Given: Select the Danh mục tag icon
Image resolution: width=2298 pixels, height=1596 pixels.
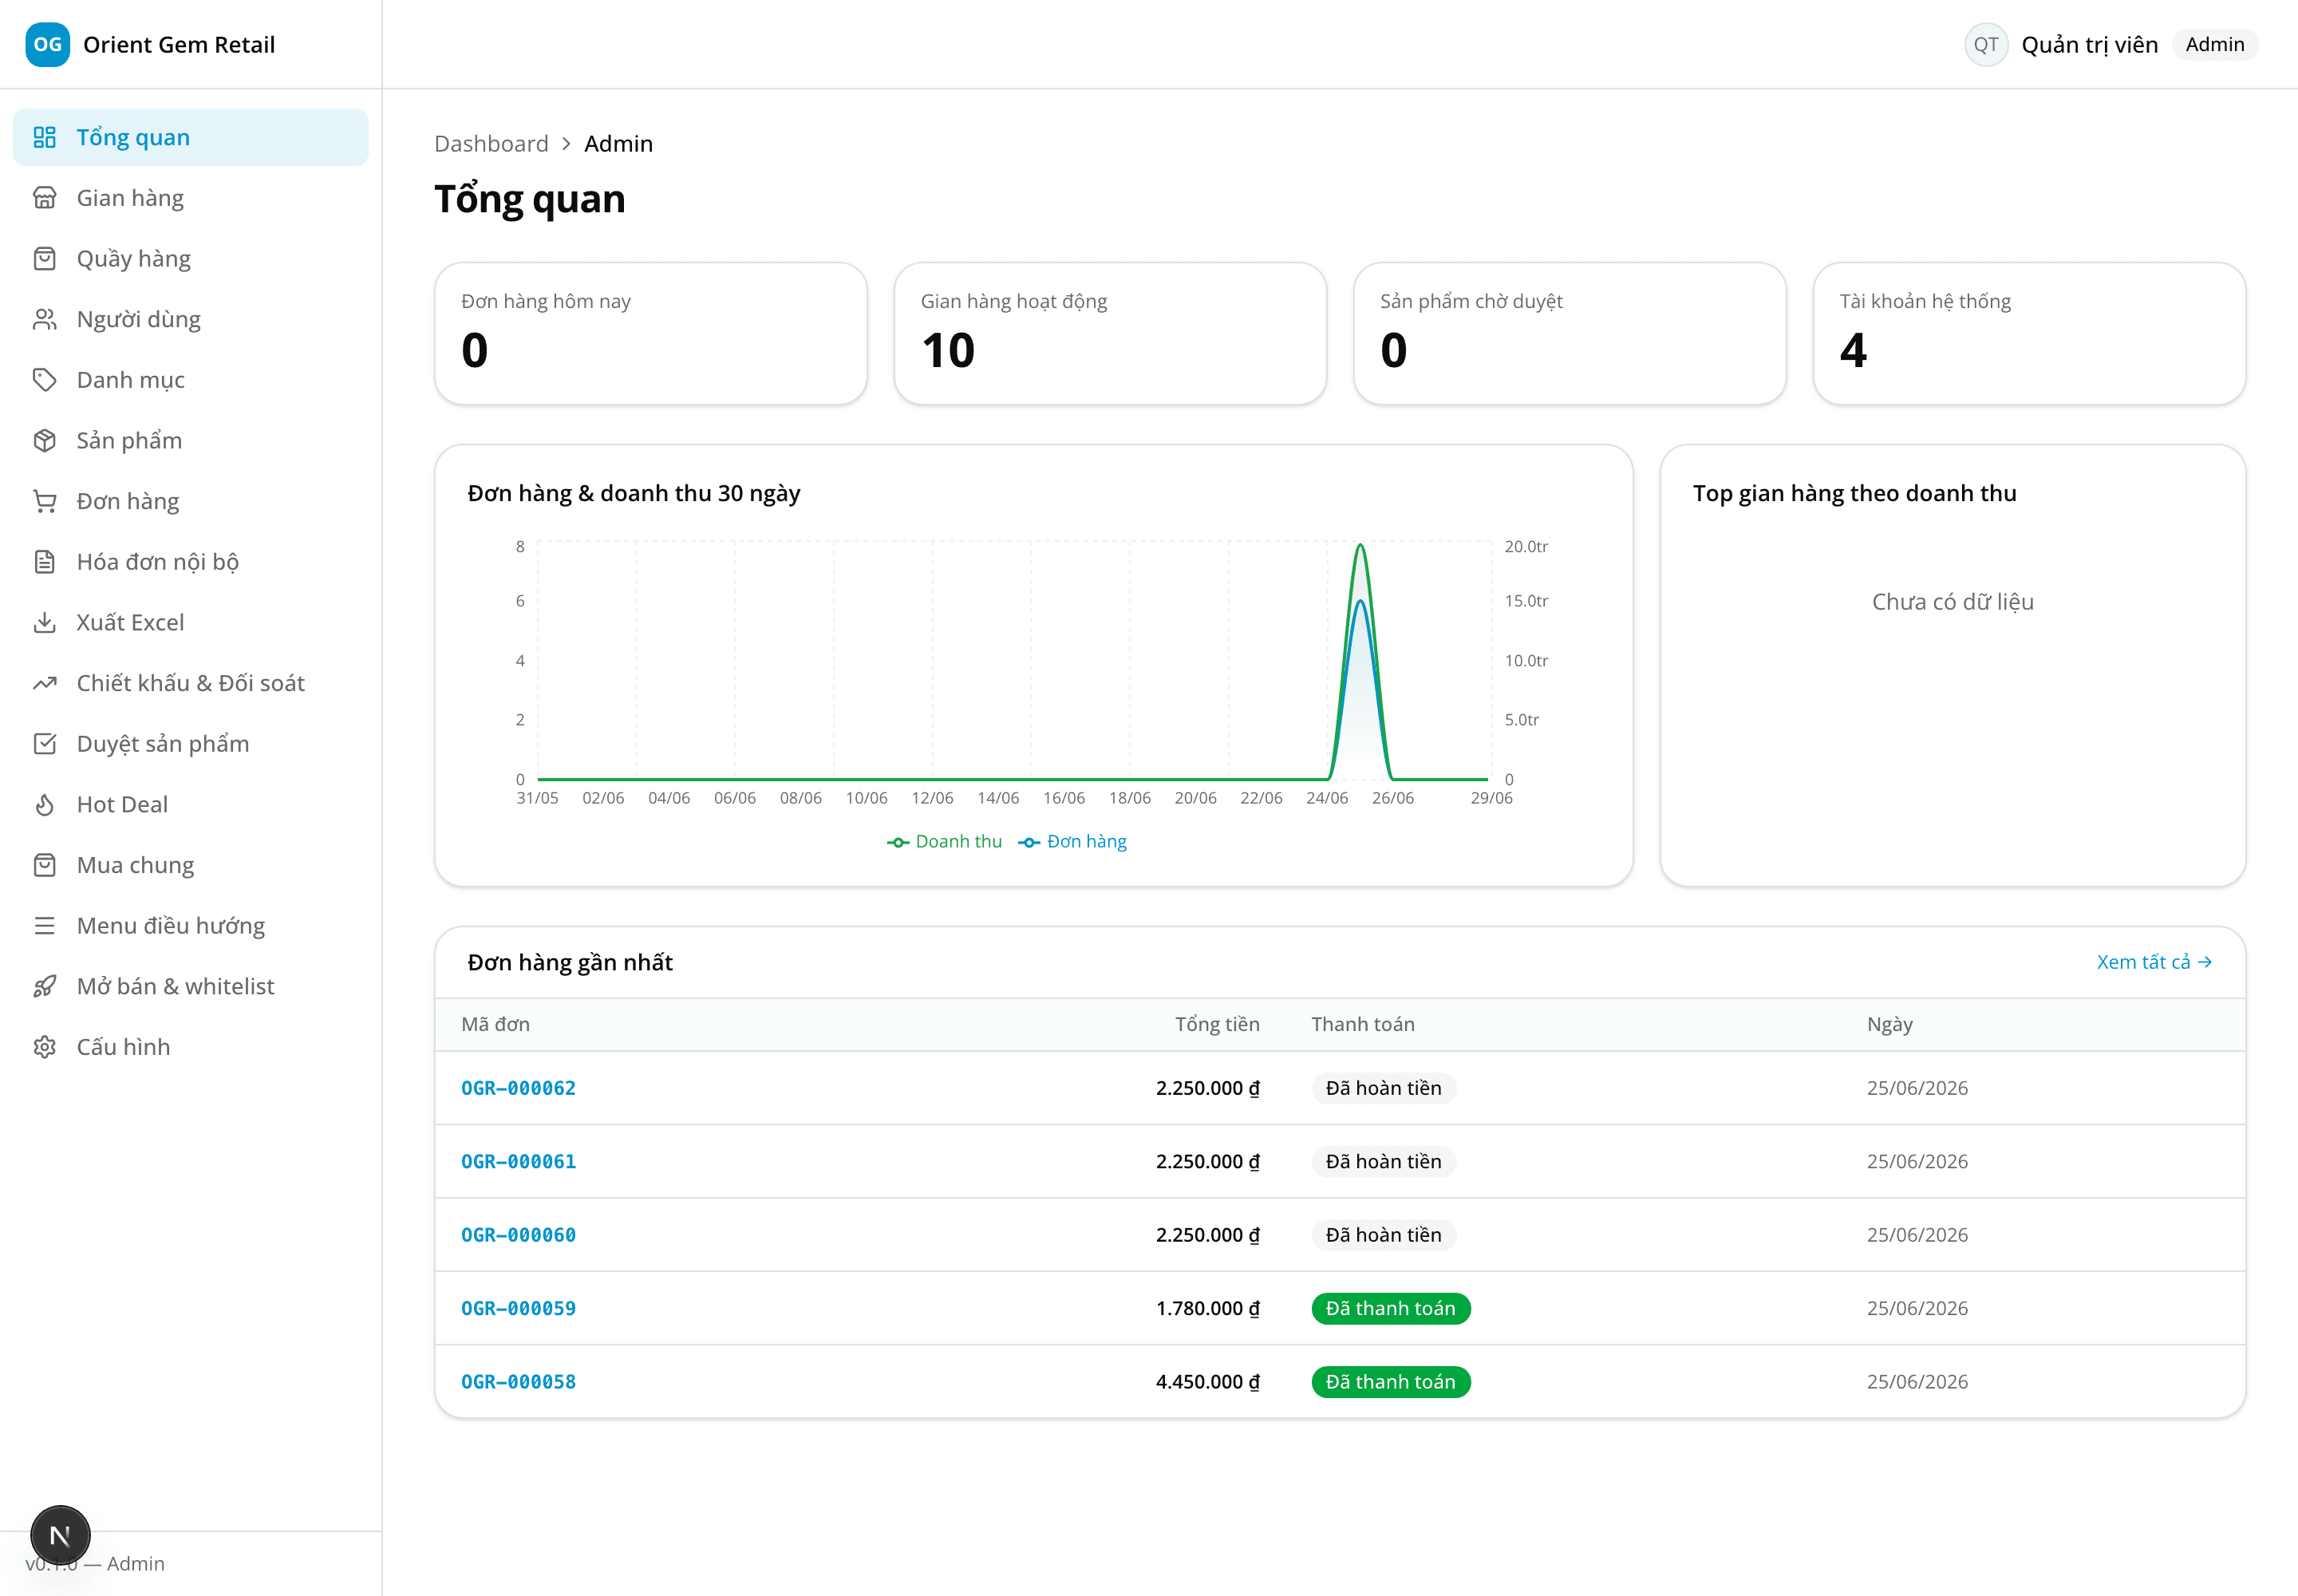Looking at the screenshot, I should tap(44, 380).
